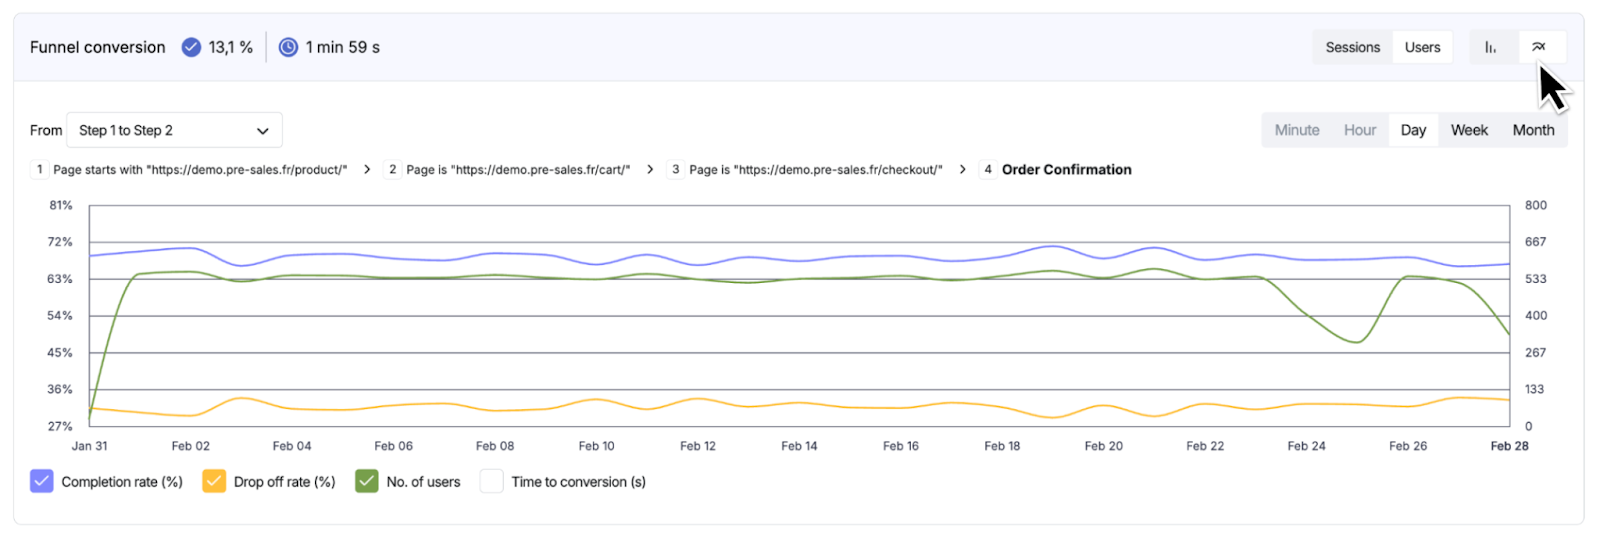Switch to bar chart view icon
This screenshot has width=1600, height=538.
(1490, 47)
